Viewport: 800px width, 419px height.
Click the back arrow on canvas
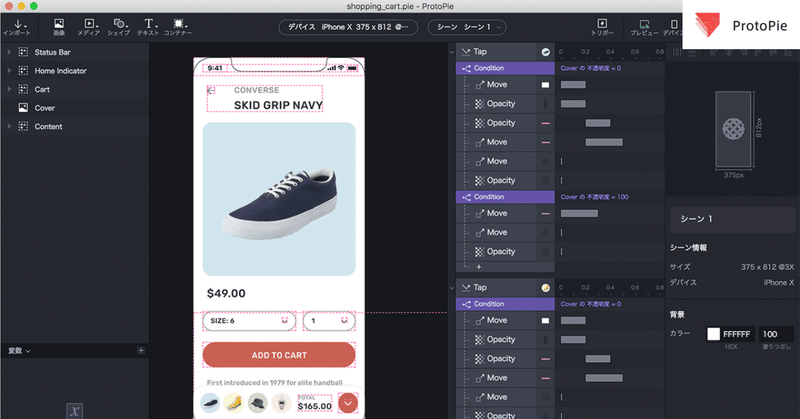point(211,91)
